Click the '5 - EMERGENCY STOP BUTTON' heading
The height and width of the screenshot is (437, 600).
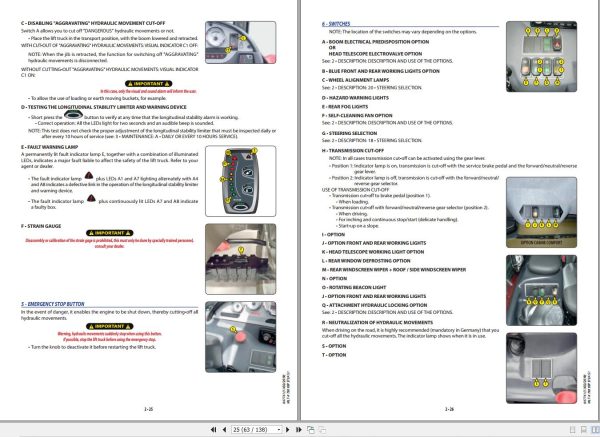point(52,304)
